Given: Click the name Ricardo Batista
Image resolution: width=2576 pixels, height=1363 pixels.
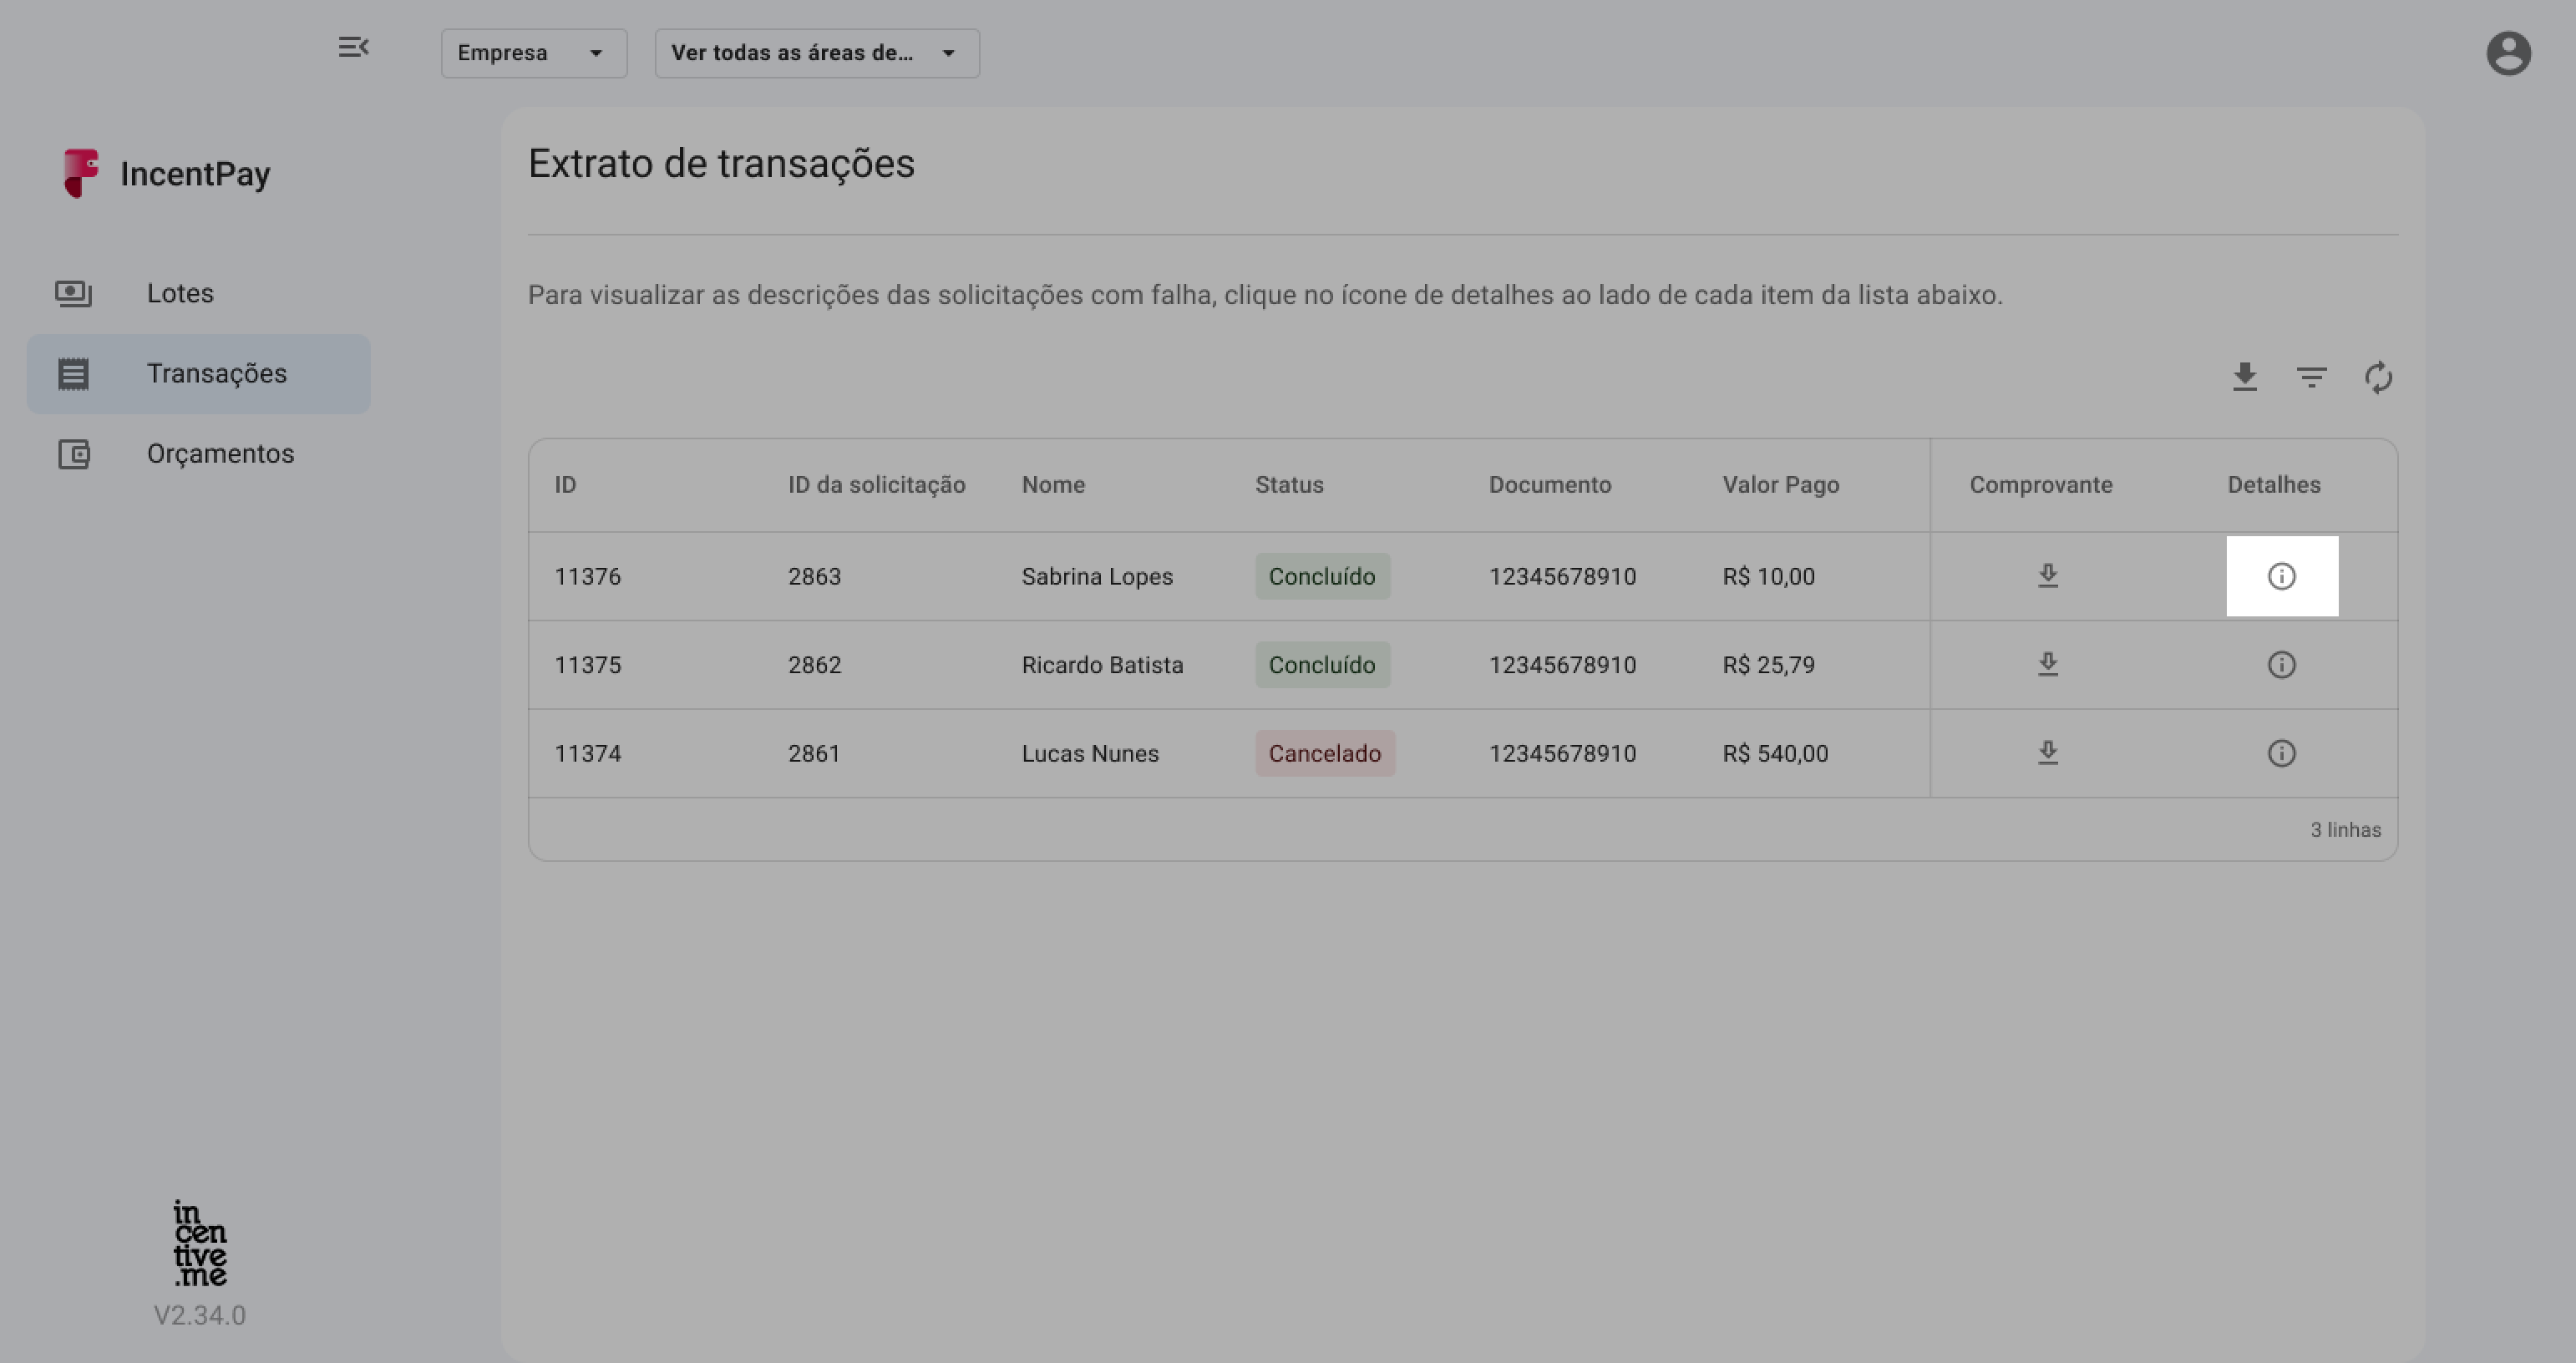Looking at the screenshot, I should click(1102, 665).
